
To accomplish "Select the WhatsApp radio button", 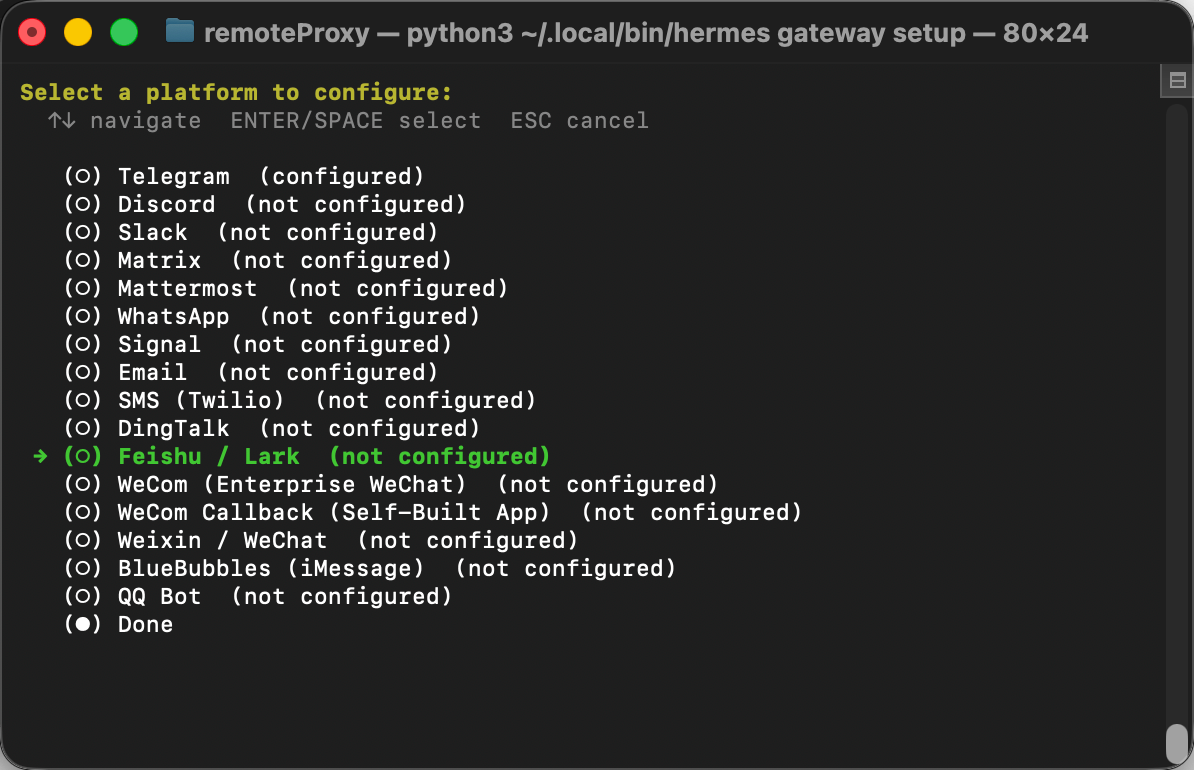I will (x=83, y=317).
